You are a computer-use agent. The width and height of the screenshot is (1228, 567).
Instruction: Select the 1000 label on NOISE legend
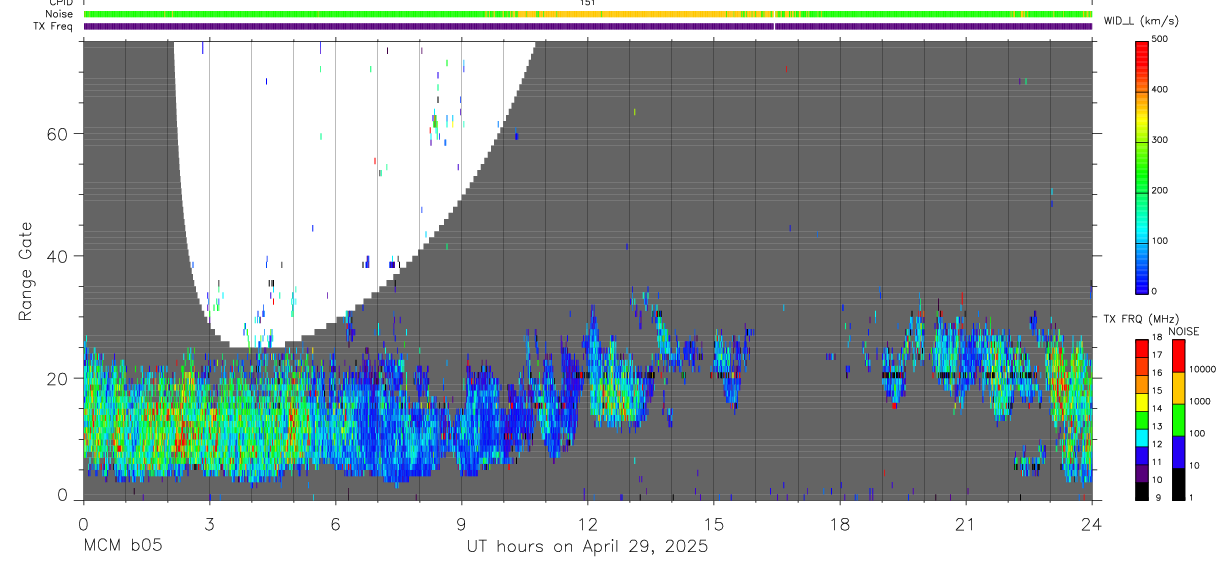[1201, 401]
